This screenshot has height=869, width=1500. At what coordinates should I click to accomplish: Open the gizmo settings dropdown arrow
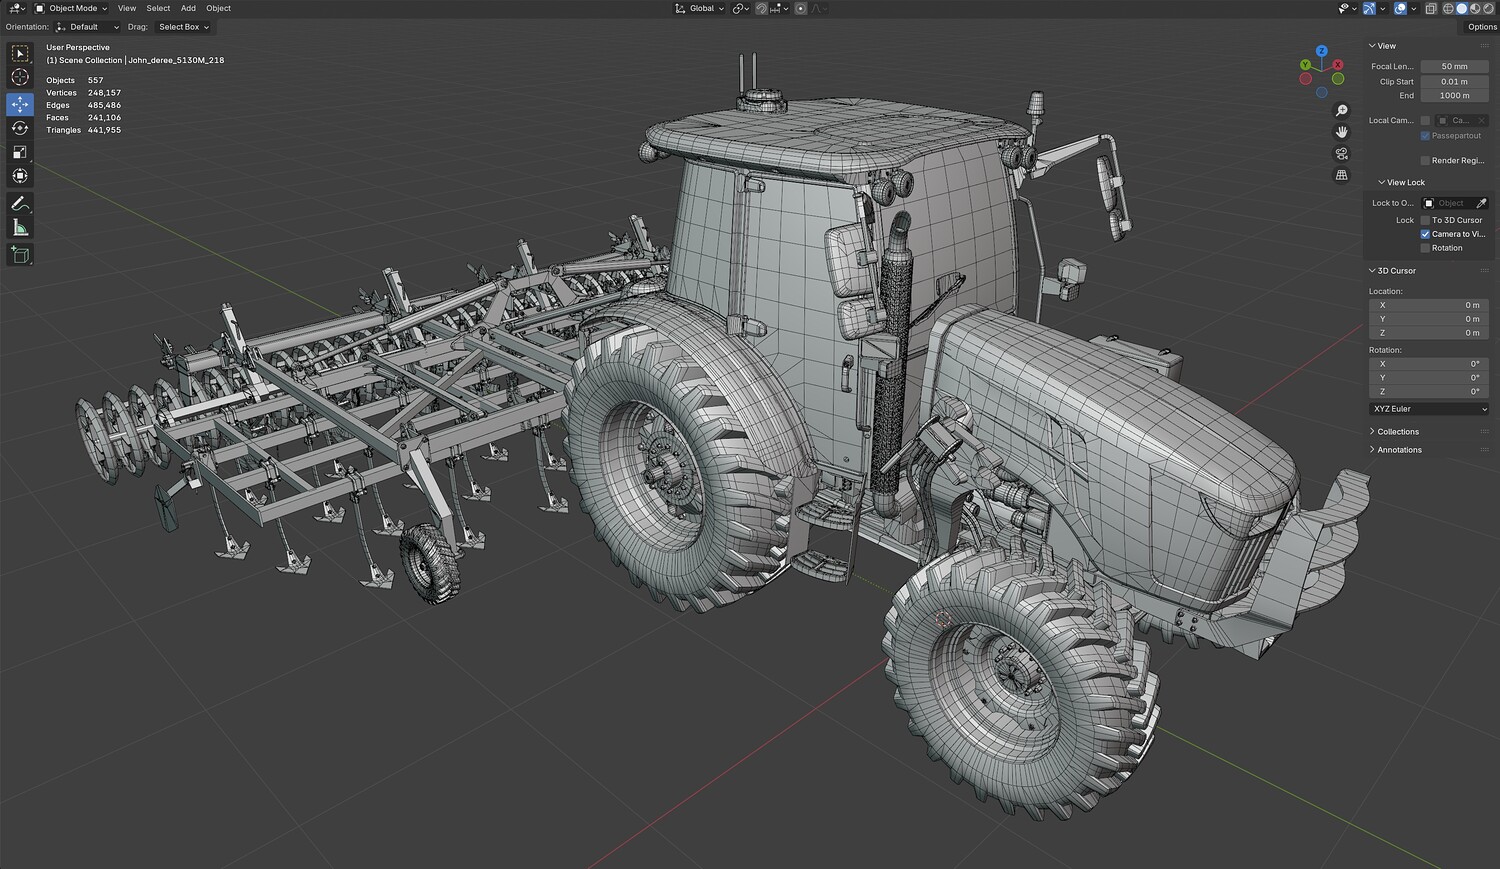(x=1383, y=8)
